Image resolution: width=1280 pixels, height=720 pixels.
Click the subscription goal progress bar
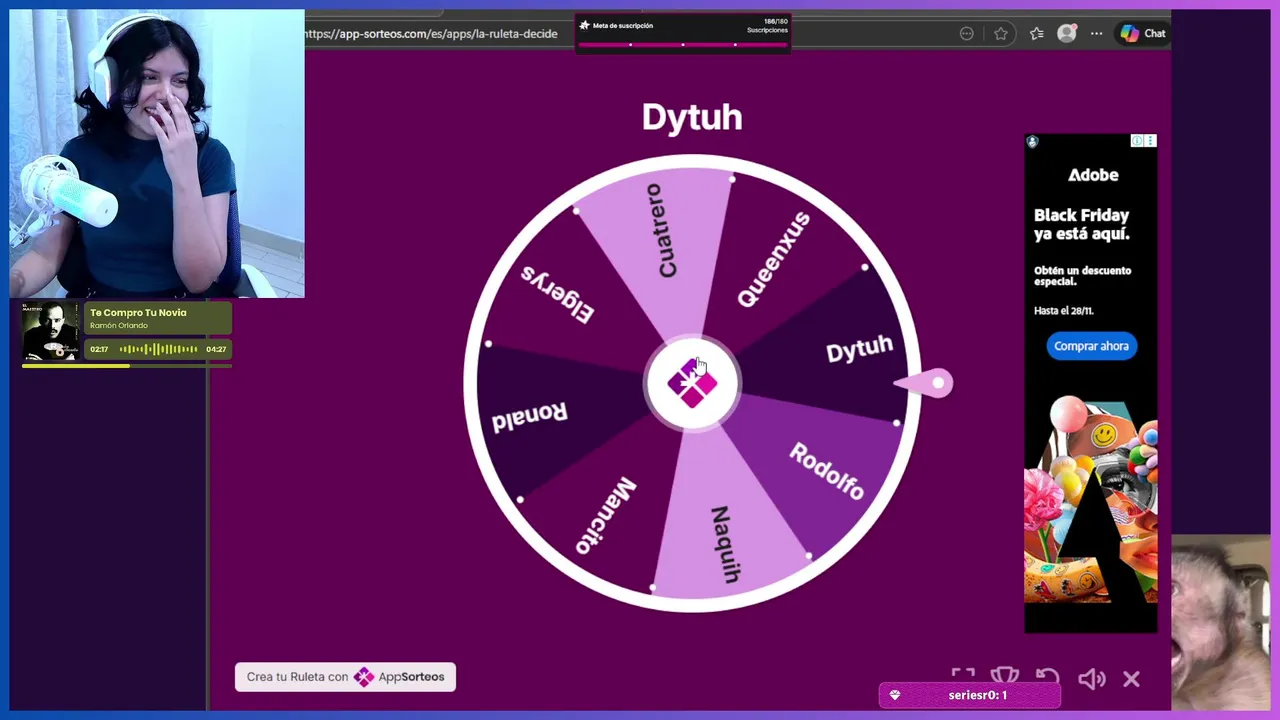tap(683, 45)
